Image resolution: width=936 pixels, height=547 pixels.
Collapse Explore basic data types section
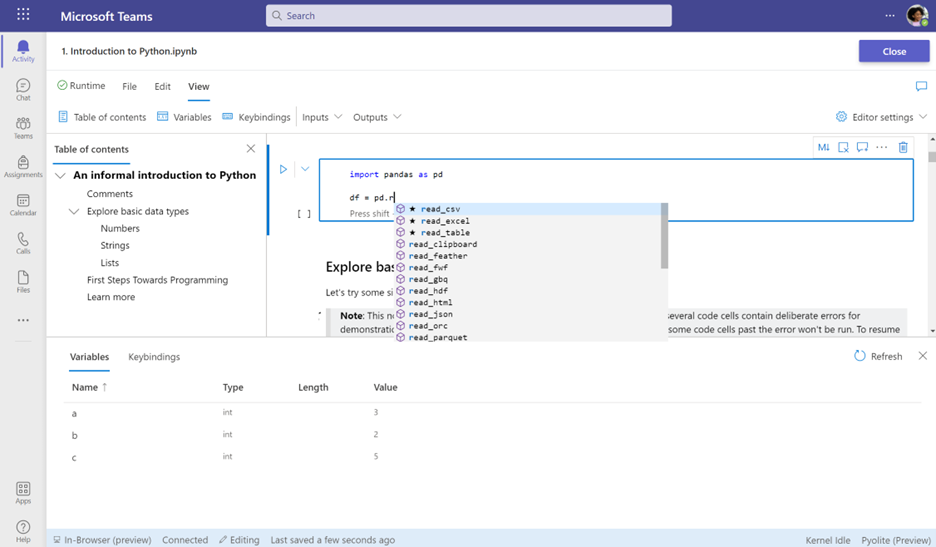74,211
